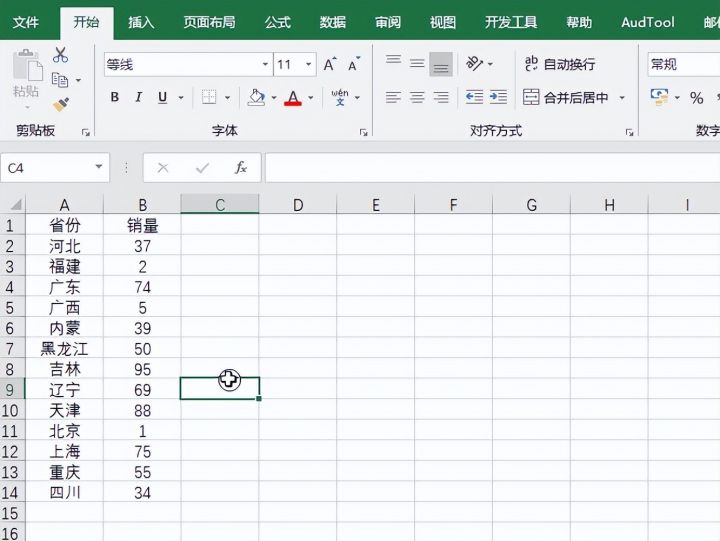Screen dimensions: 720x541
Task: Decrease indent icon
Action: (474, 97)
